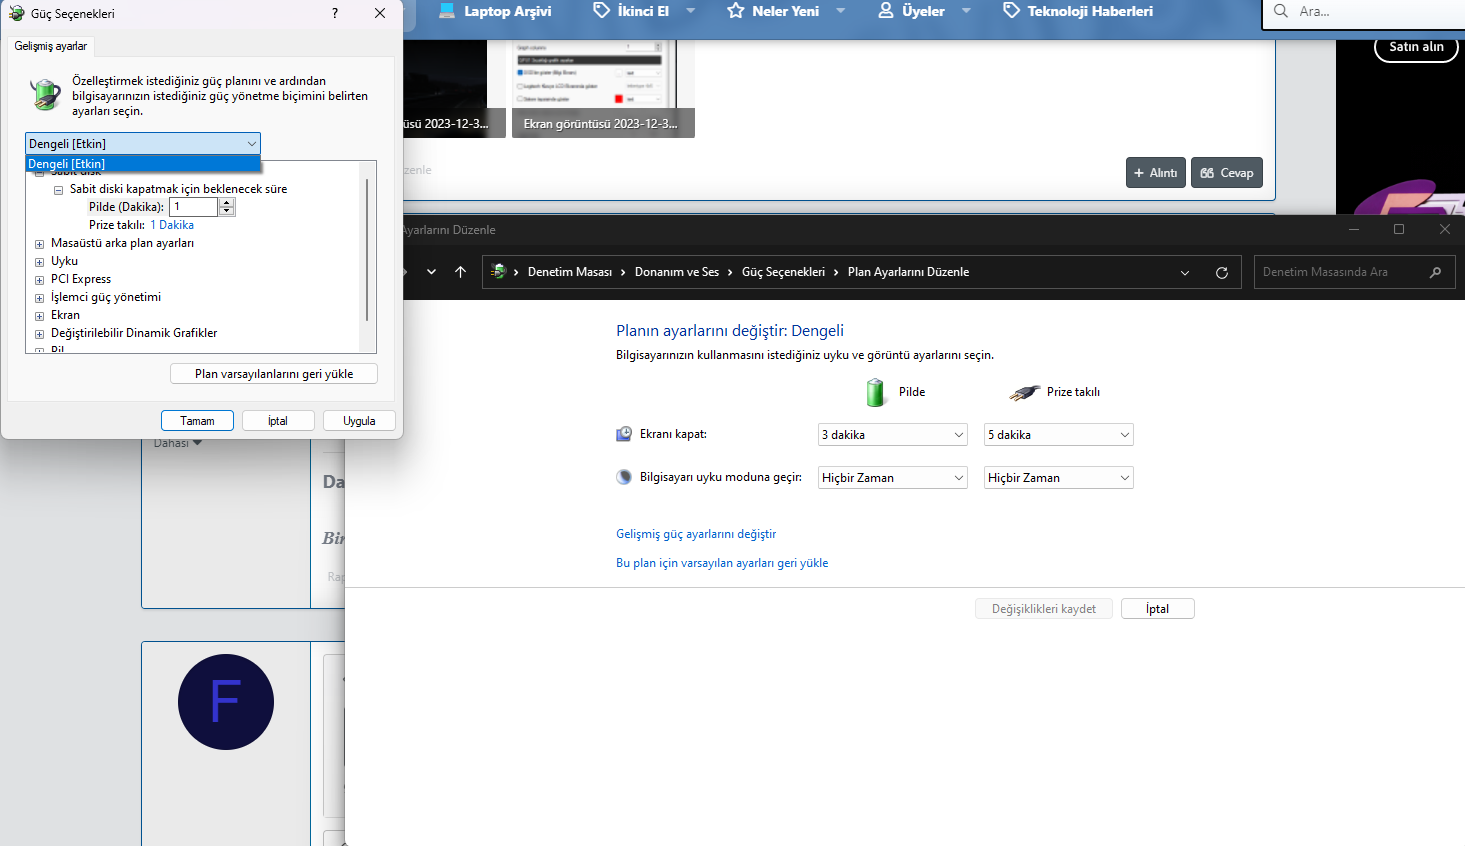Screen dimensions: 1465x846
Task: Click the power icon in the address bar
Action: coord(499,272)
